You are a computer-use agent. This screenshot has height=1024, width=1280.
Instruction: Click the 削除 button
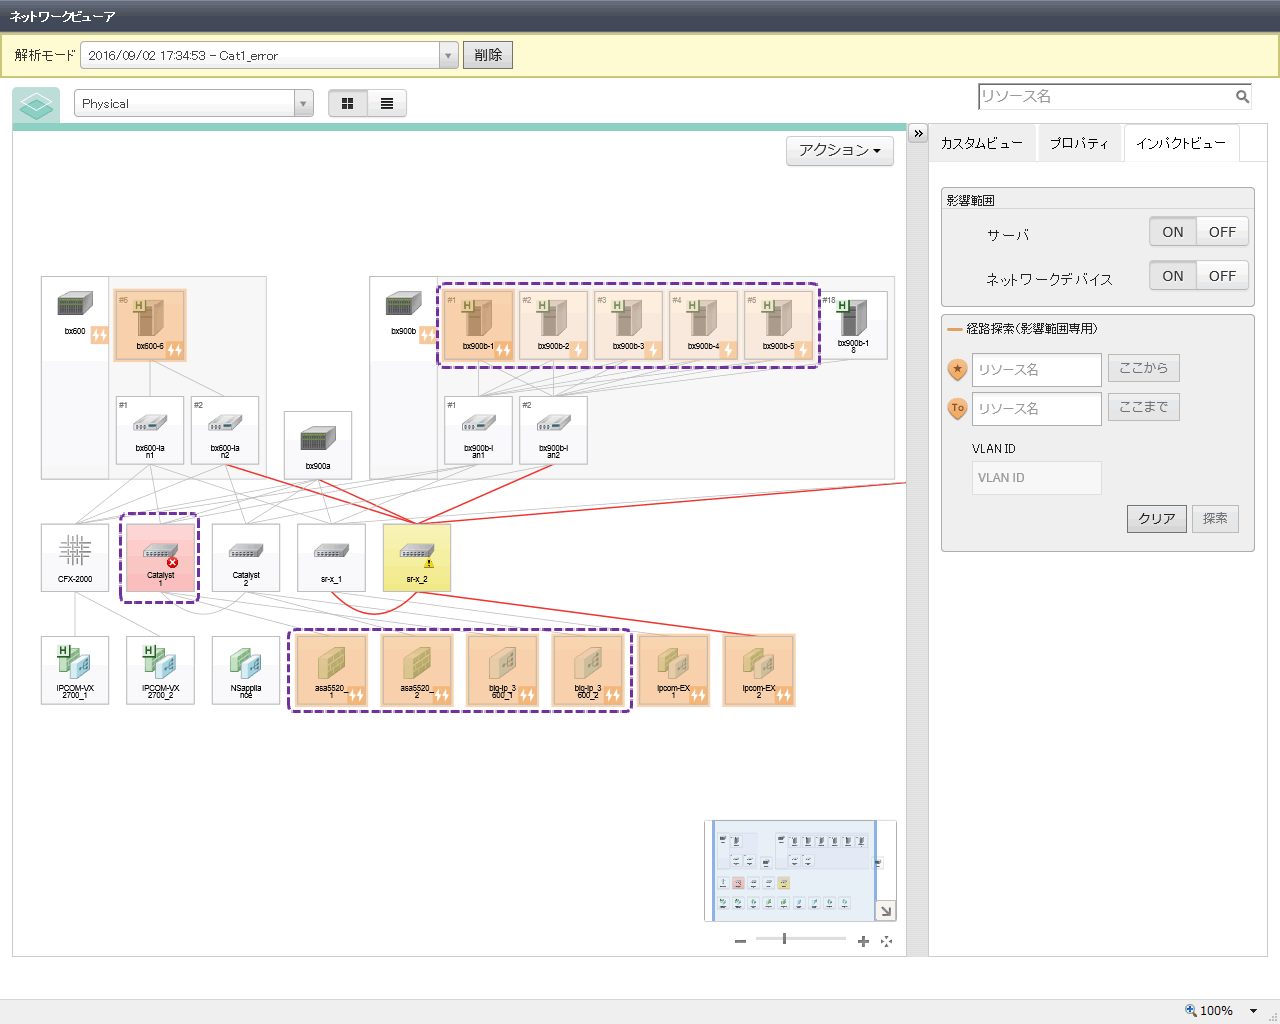pyautogui.click(x=488, y=55)
